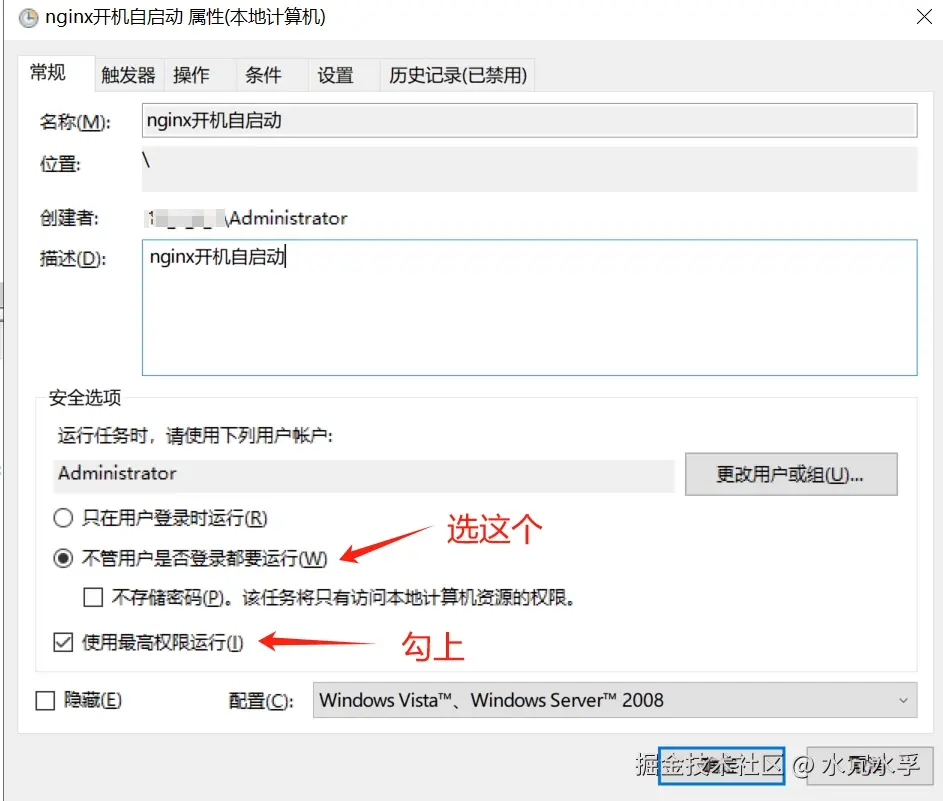Click the 名称 field containing nginx开机自启动

pos(529,120)
